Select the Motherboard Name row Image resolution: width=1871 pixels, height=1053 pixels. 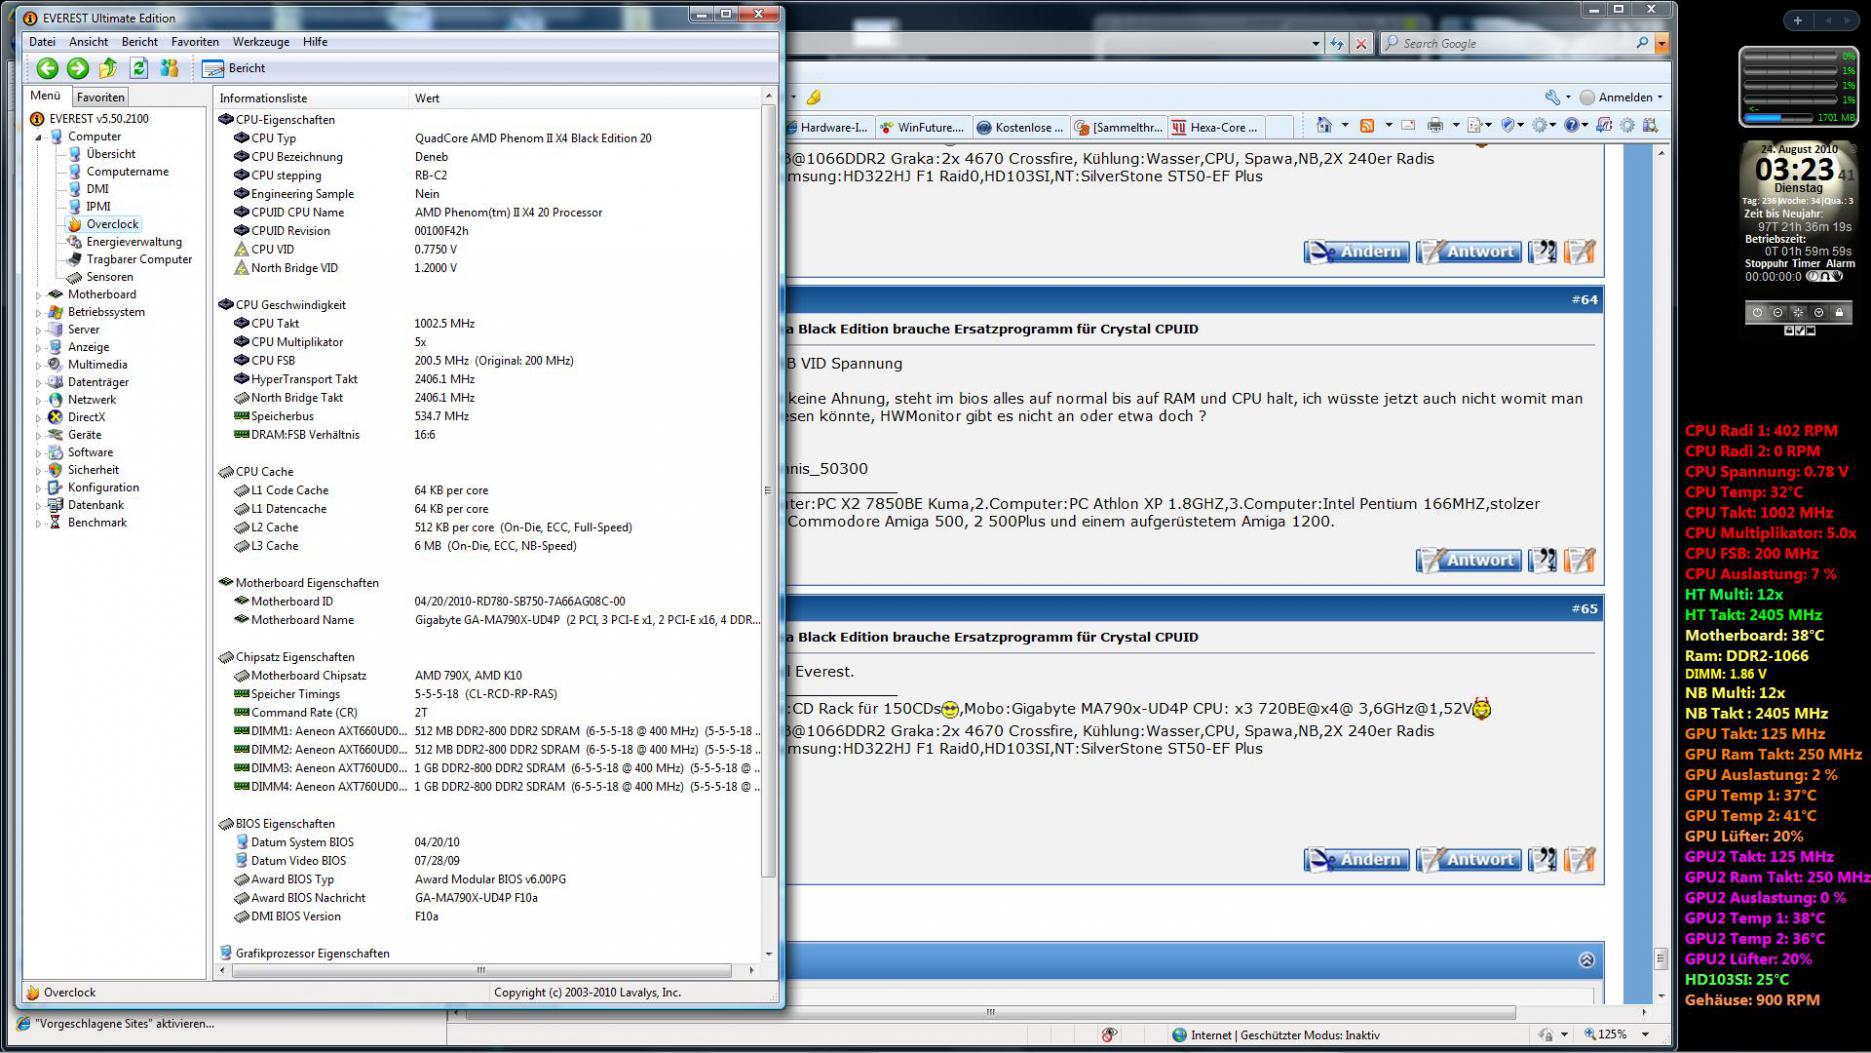pyautogui.click(x=488, y=620)
